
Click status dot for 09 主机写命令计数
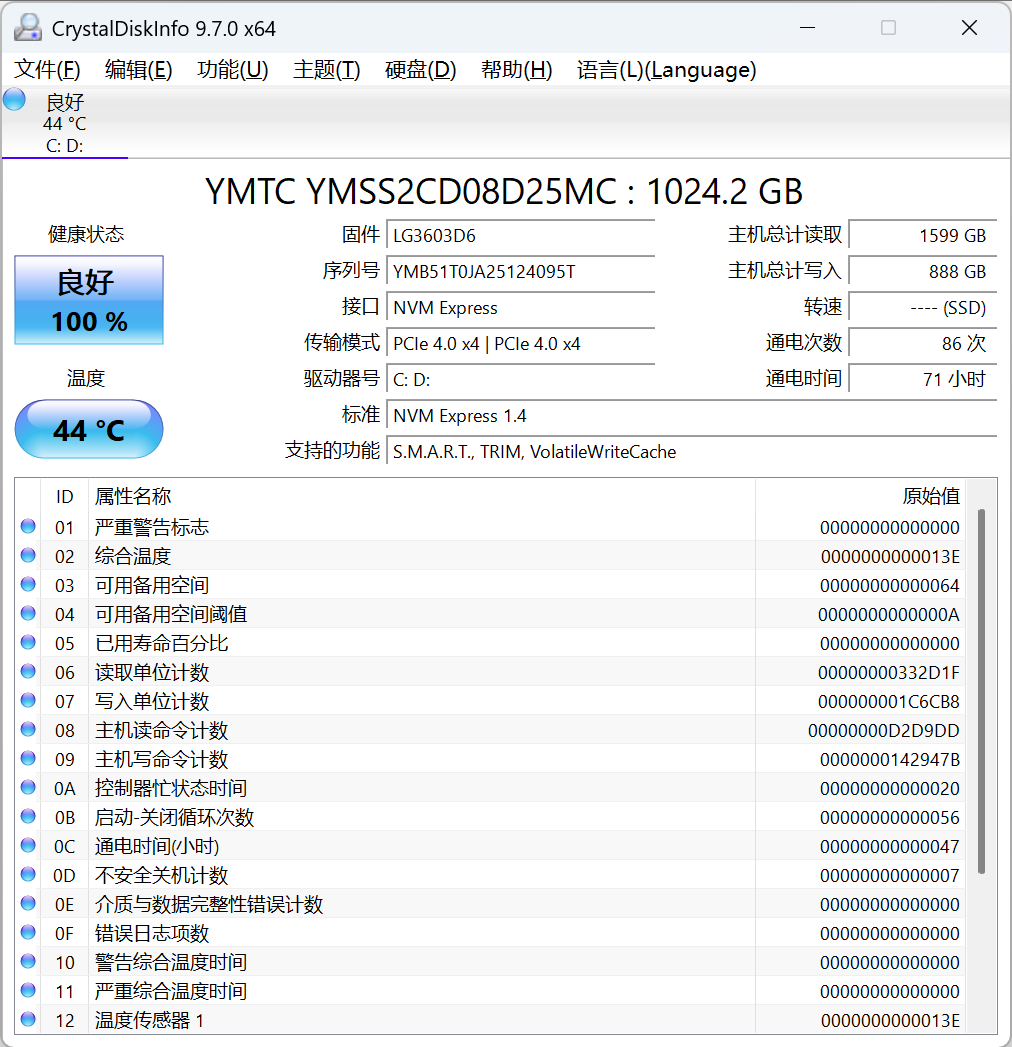pyautogui.click(x=28, y=758)
